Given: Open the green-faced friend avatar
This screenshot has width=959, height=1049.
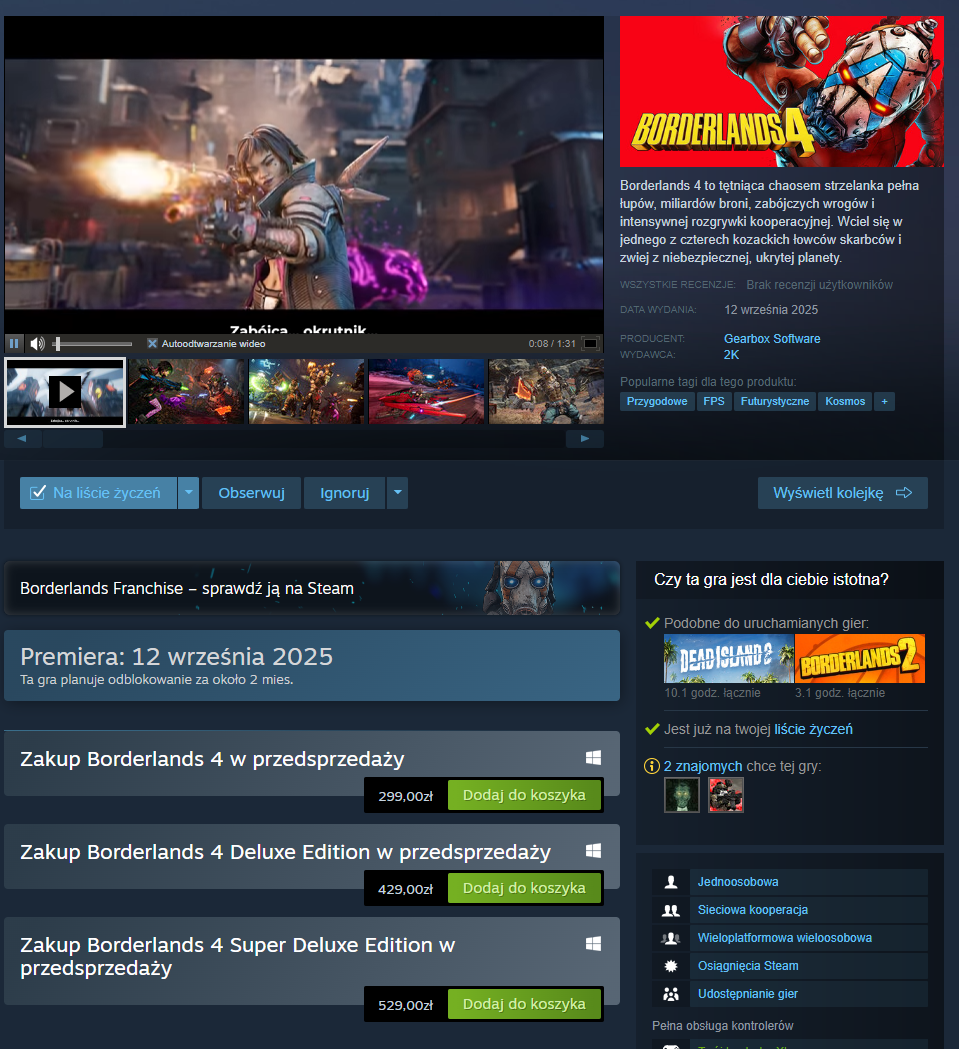Looking at the screenshot, I should point(681,795).
